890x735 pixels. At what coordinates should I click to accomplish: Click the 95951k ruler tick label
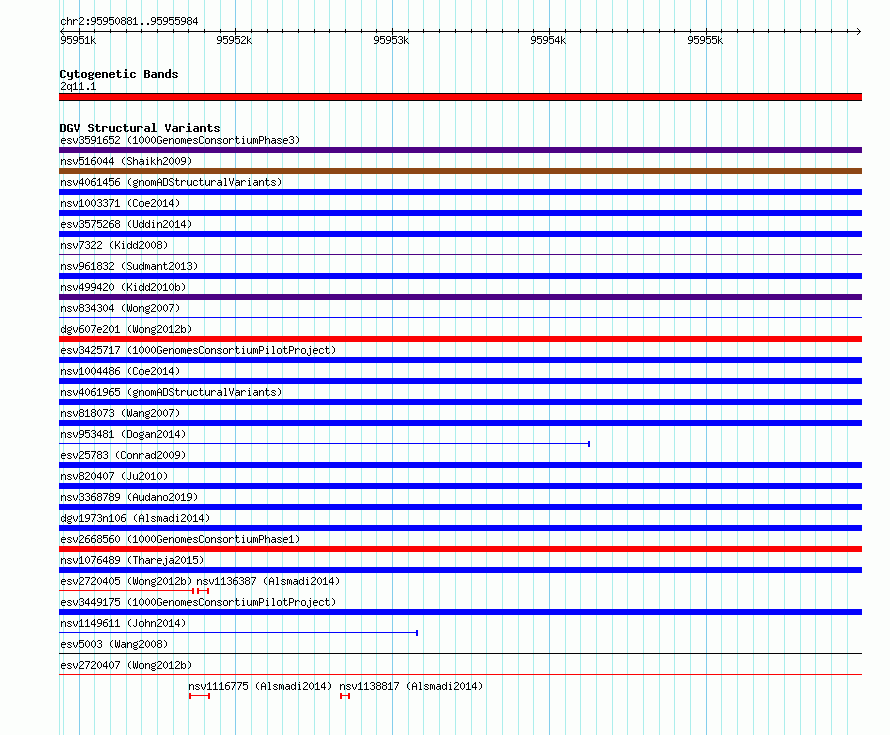click(x=78, y=40)
